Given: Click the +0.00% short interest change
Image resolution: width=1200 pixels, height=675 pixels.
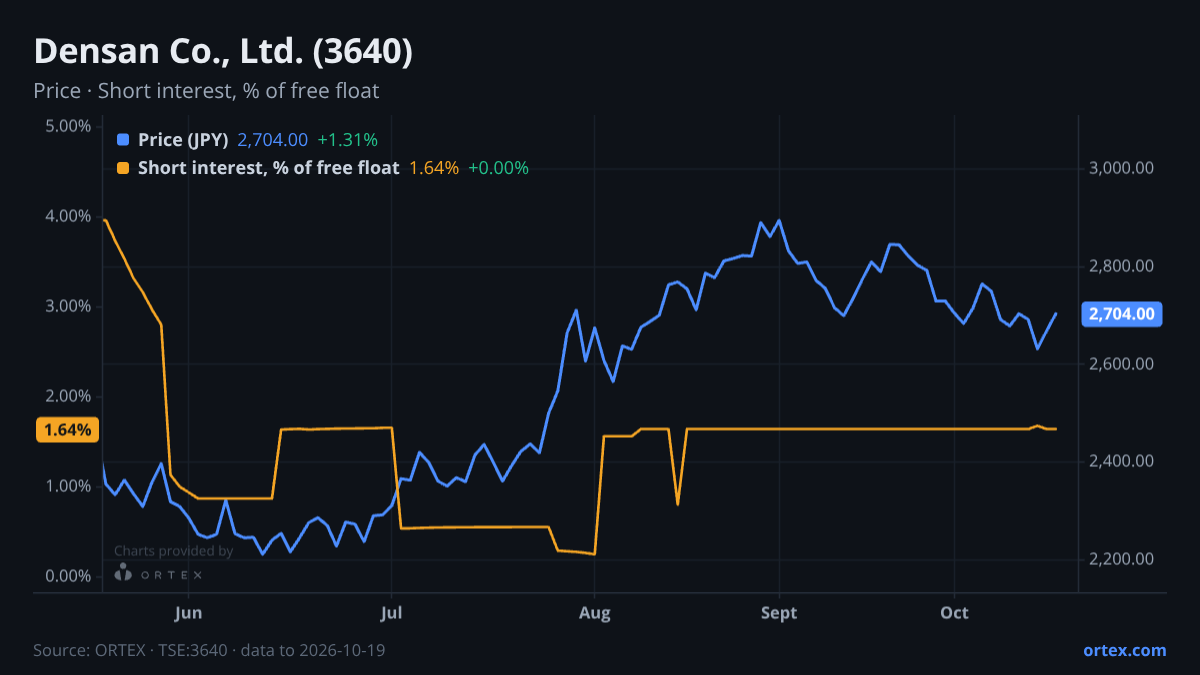Looking at the screenshot, I should point(498,168).
